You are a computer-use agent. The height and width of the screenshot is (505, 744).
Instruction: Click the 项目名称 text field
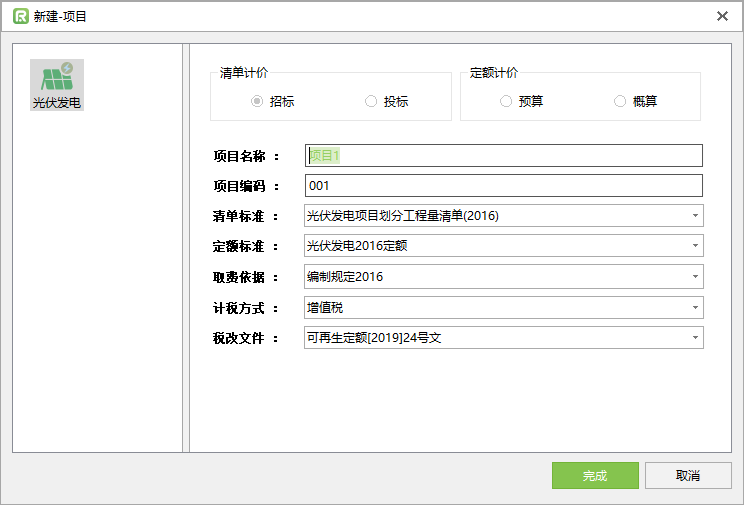tap(503, 156)
